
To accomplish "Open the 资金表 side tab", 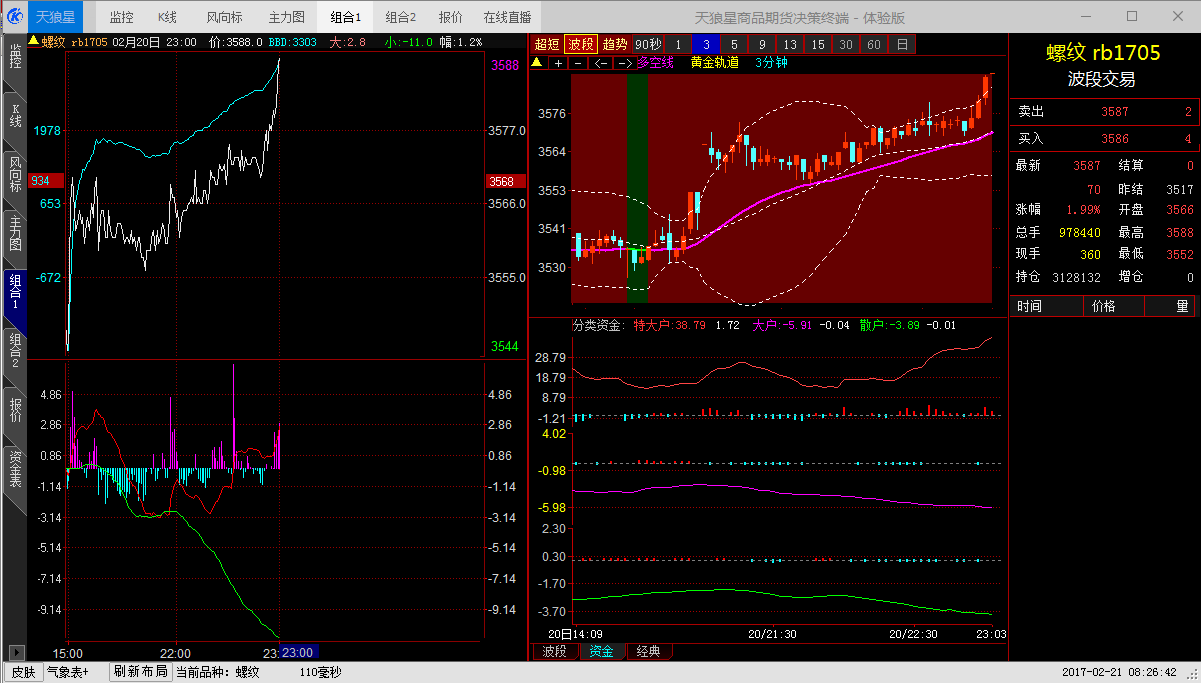I will point(15,469).
